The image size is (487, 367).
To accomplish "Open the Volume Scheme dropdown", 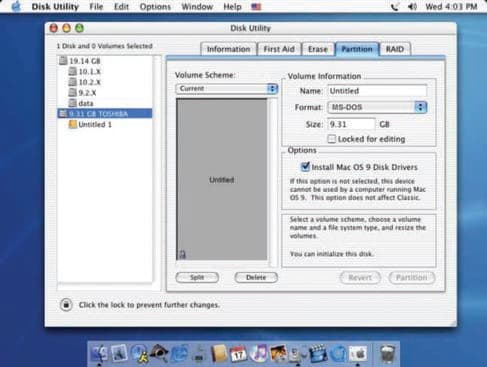I will (x=227, y=88).
